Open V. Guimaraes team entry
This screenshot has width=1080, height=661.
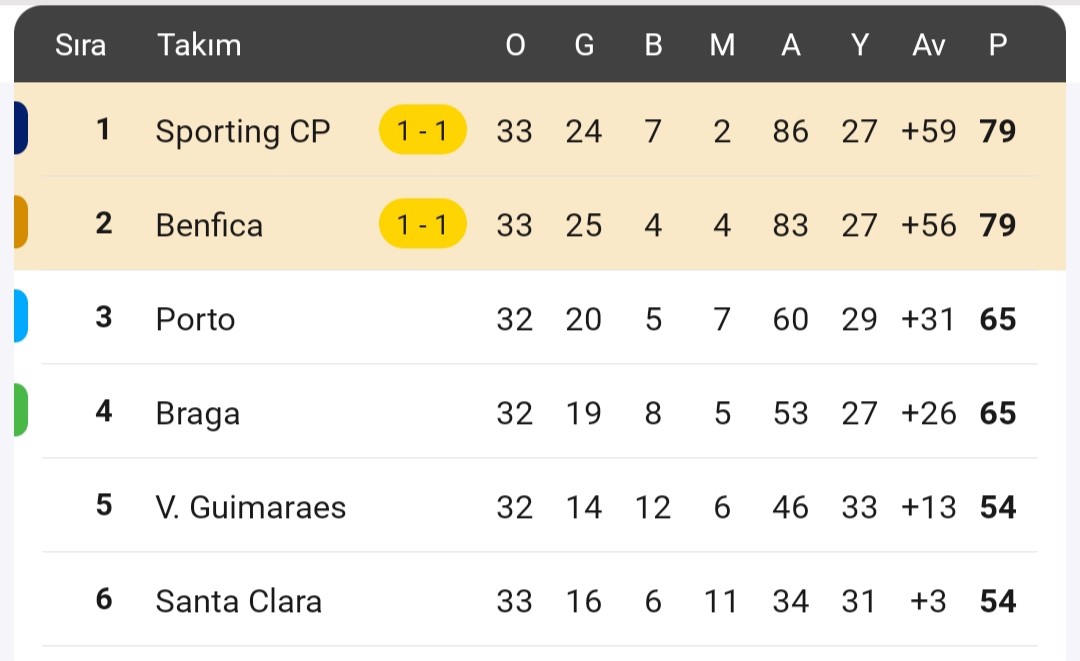[251, 507]
